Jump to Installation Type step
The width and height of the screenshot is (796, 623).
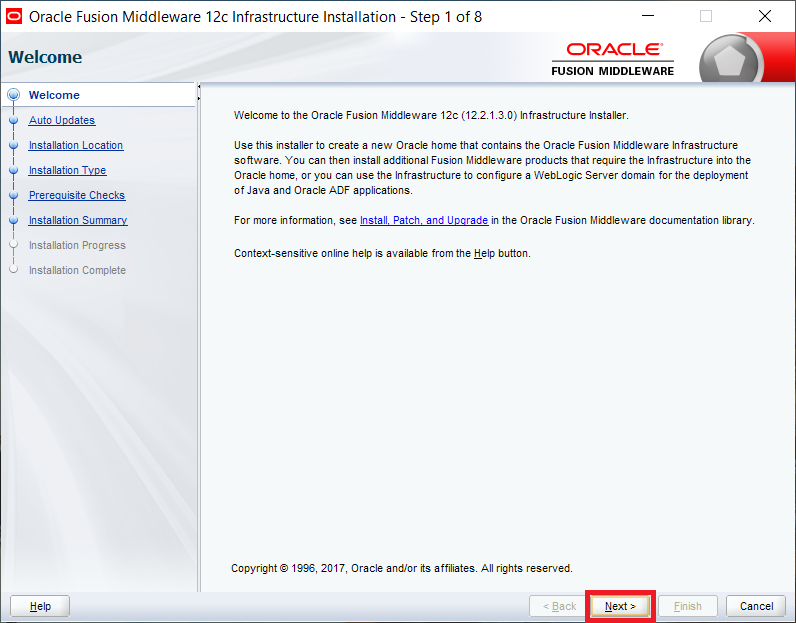pyautogui.click(x=68, y=170)
